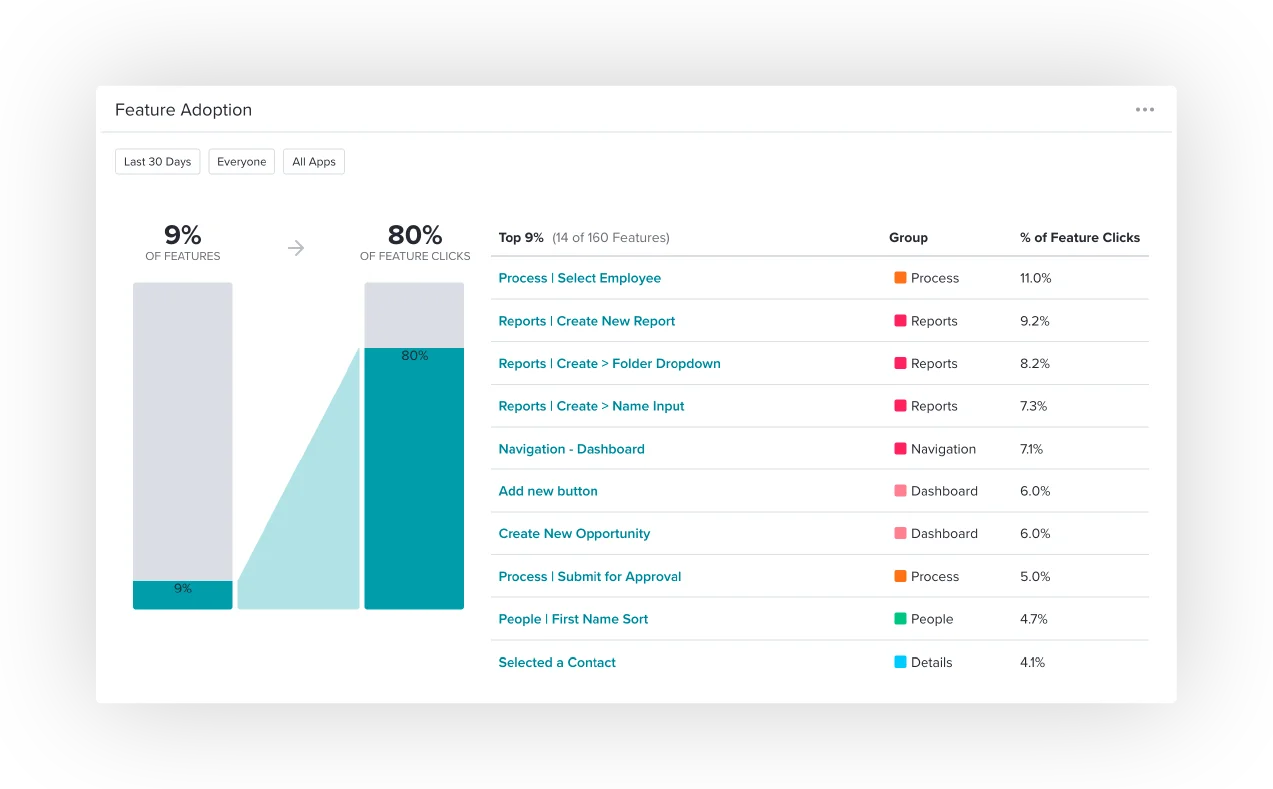
Task: Open Reports | Create > Folder Dropdown link
Action: [609, 364]
